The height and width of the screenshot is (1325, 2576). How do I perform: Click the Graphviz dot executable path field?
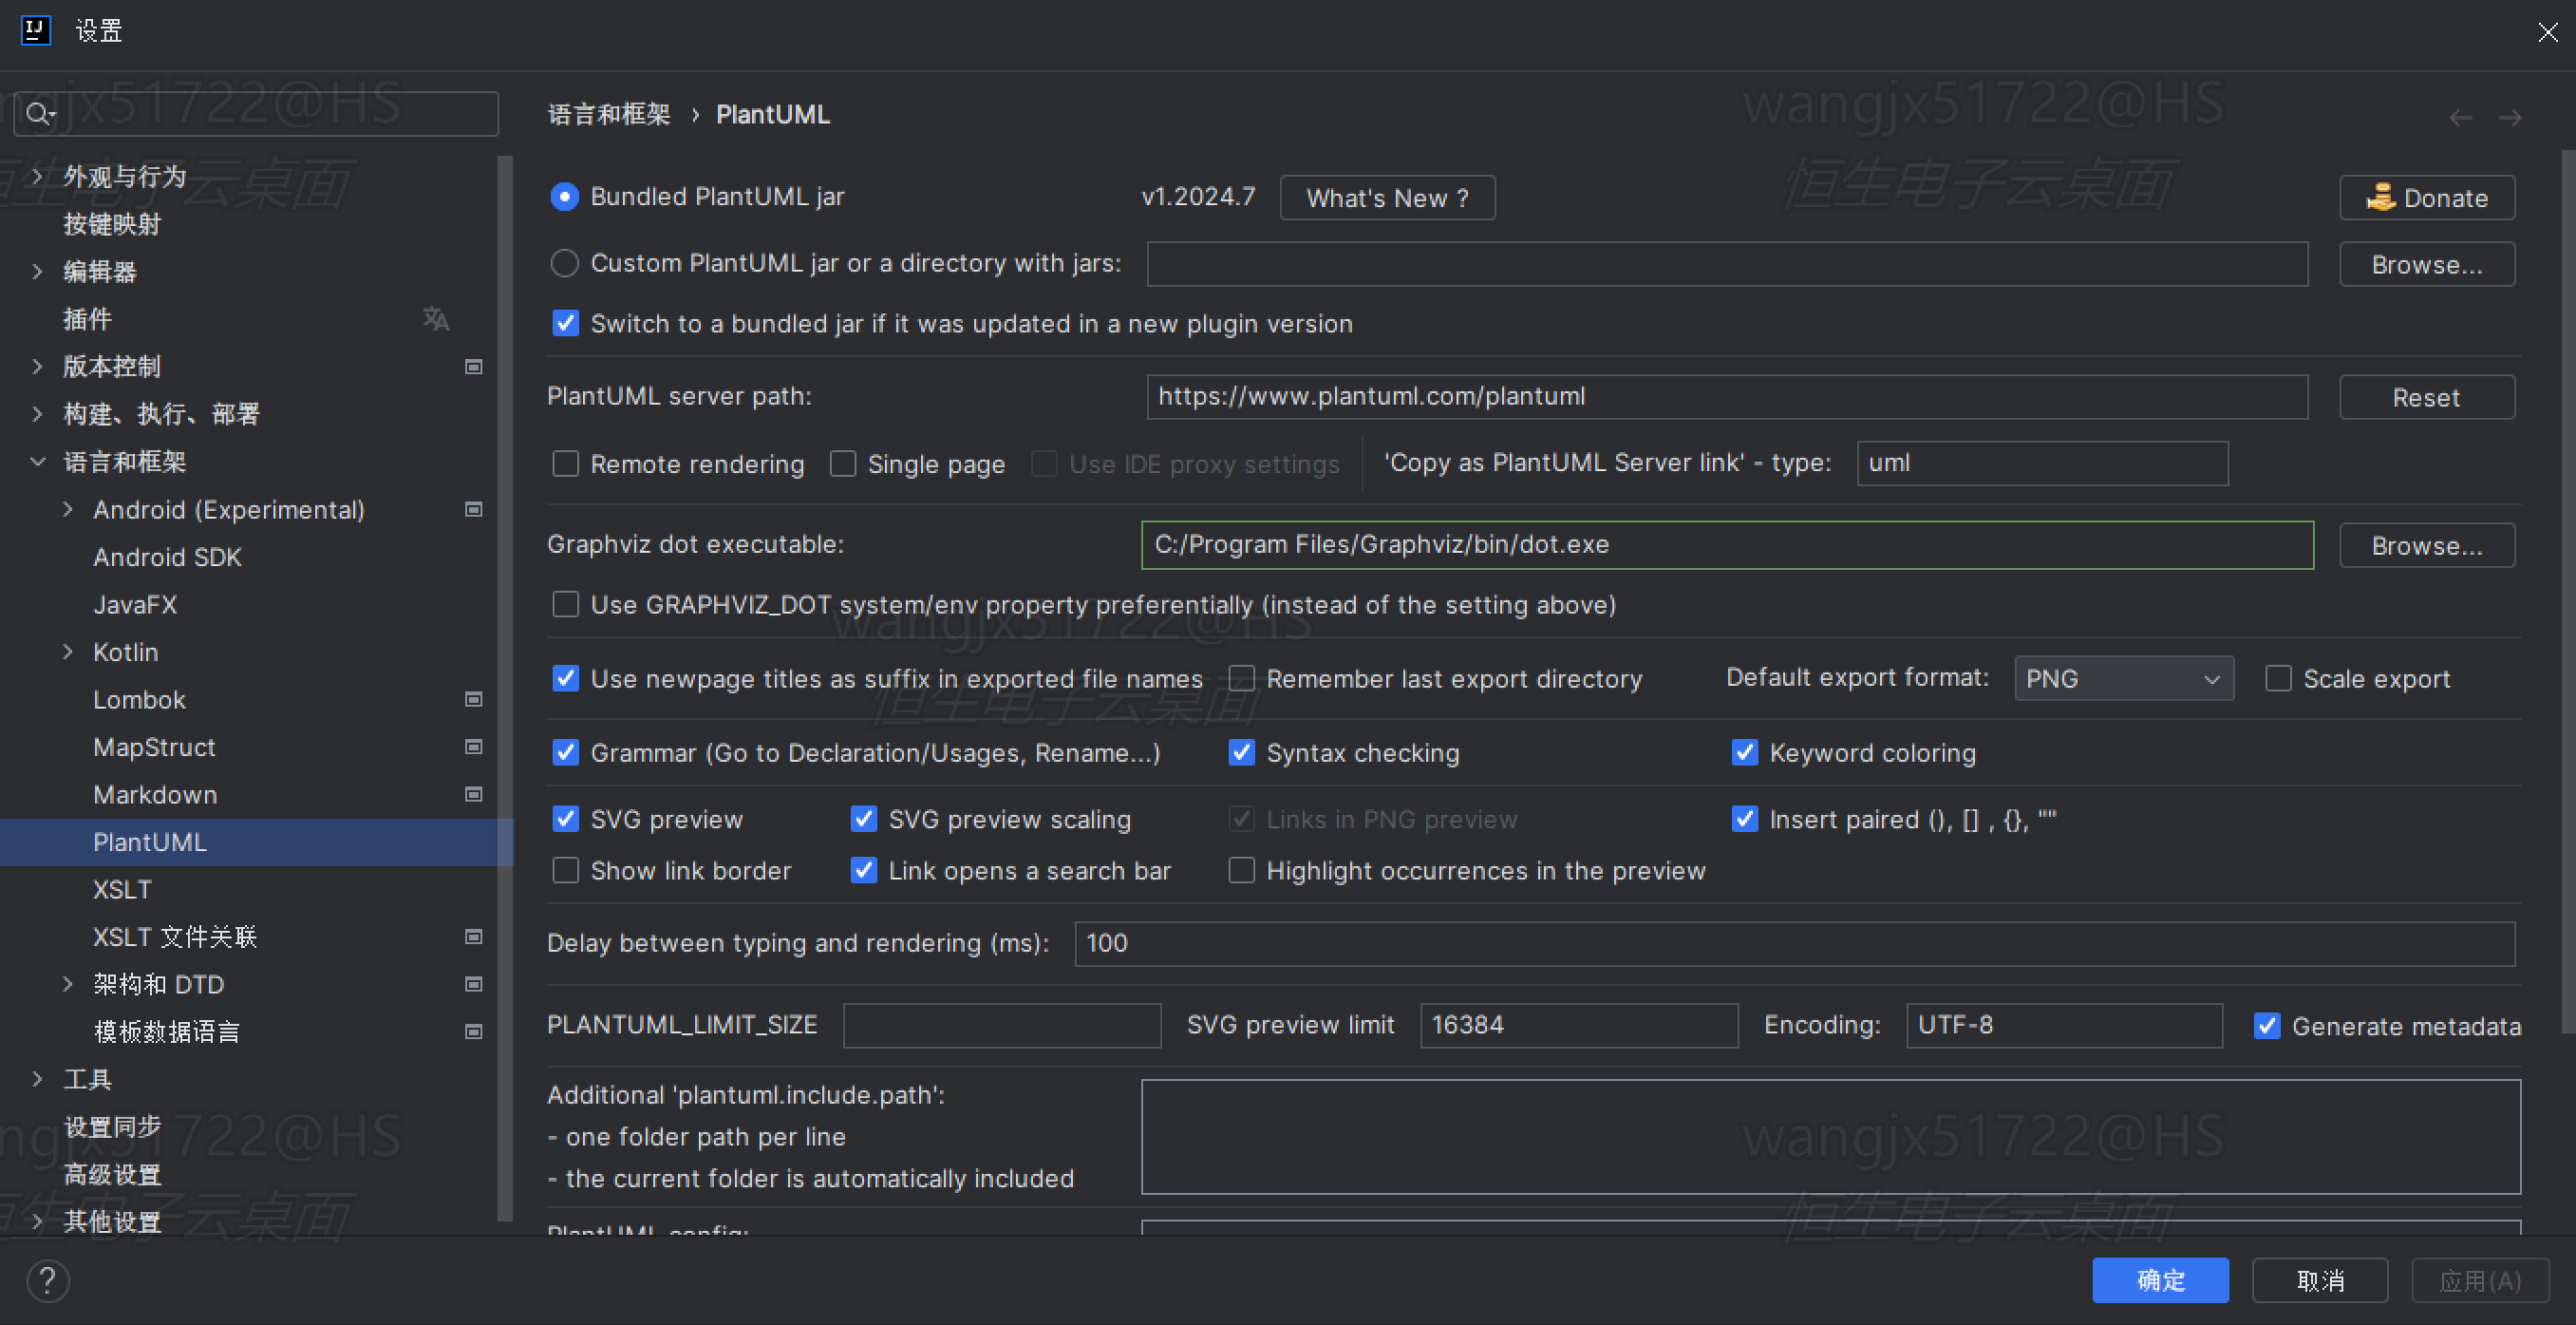point(1726,545)
